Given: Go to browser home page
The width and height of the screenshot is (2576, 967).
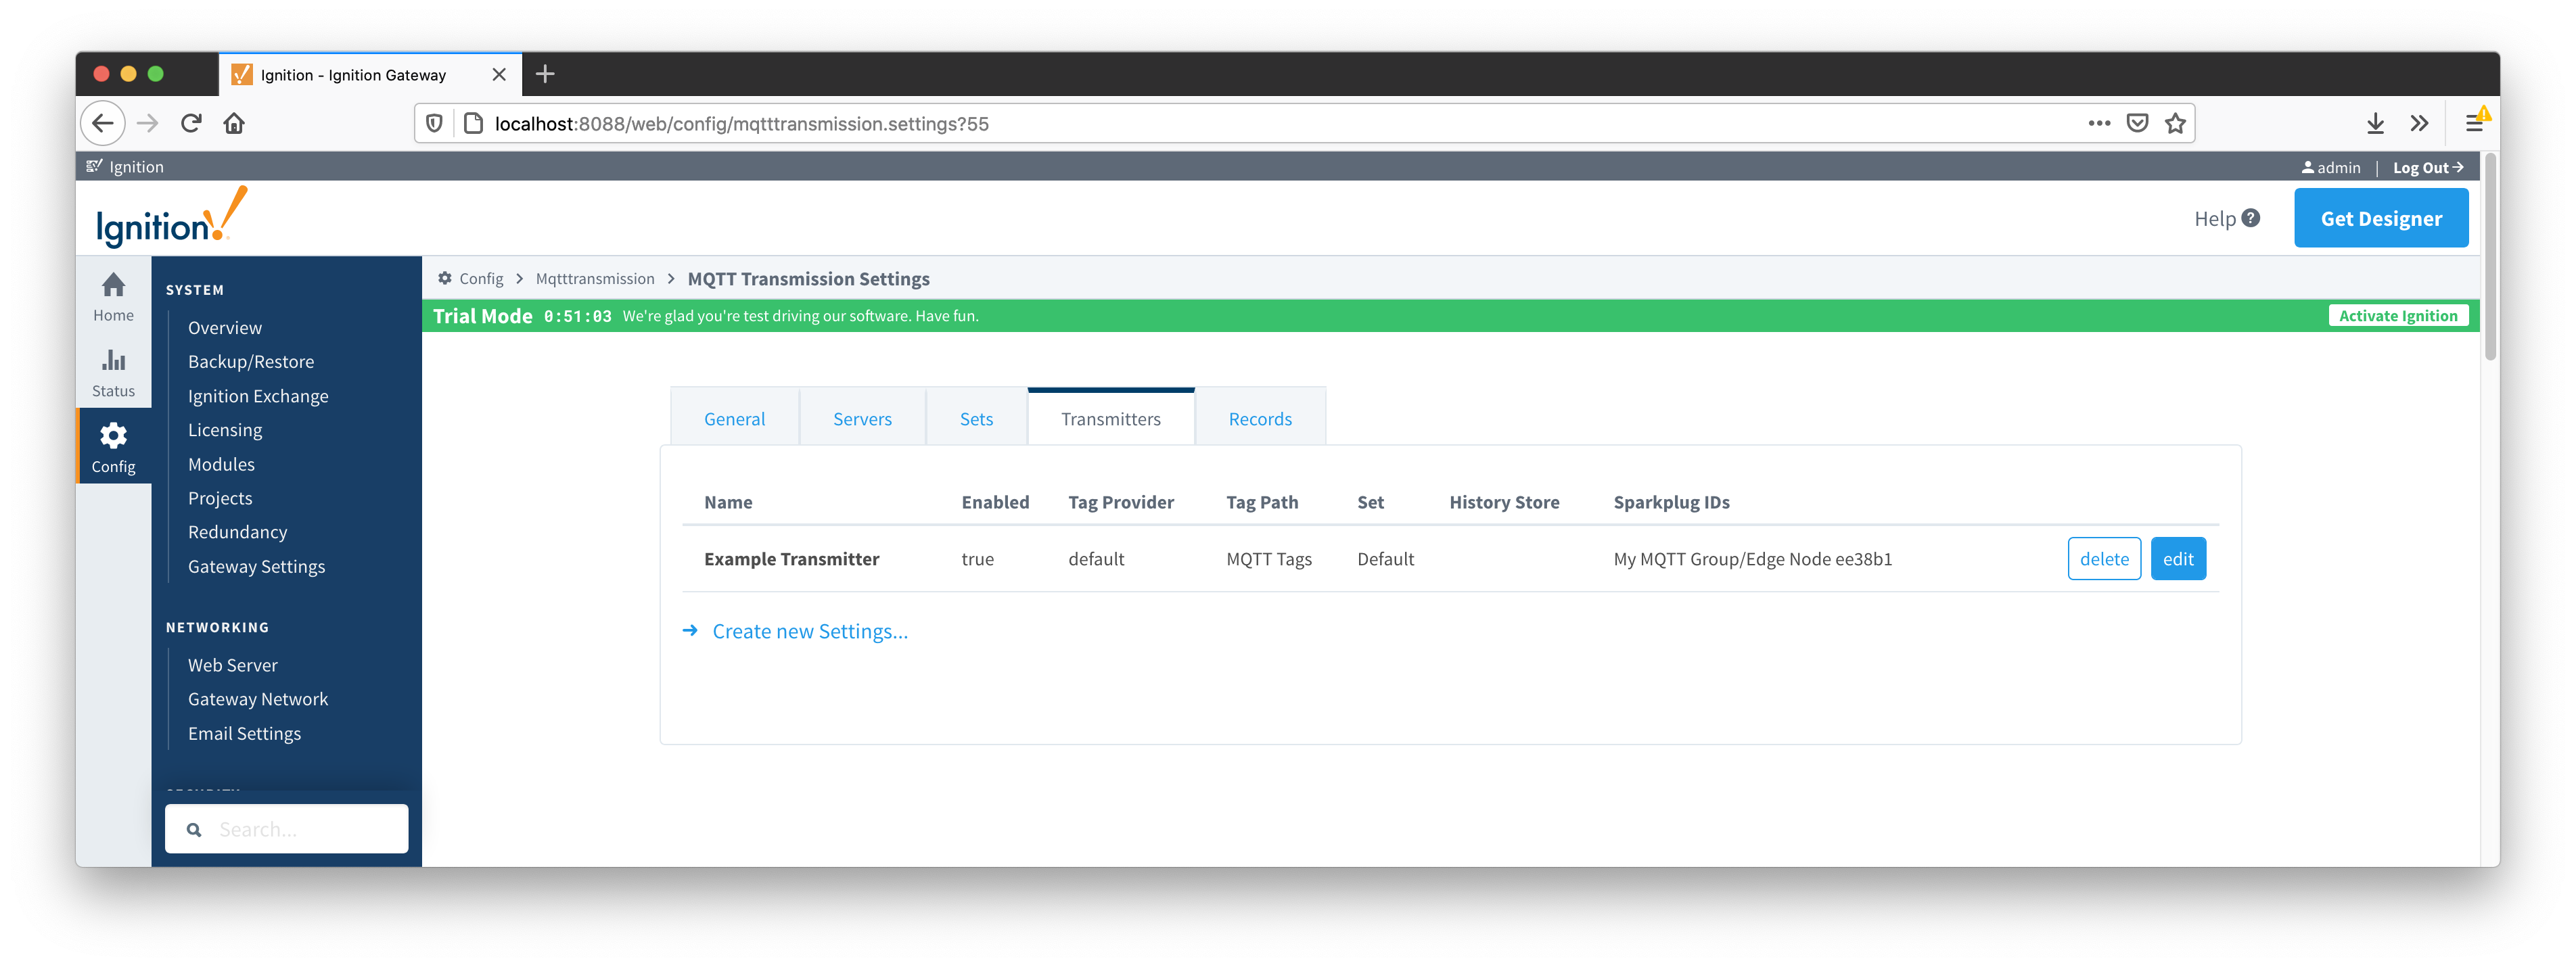Looking at the screenshot, I should (x=234, y=123).
